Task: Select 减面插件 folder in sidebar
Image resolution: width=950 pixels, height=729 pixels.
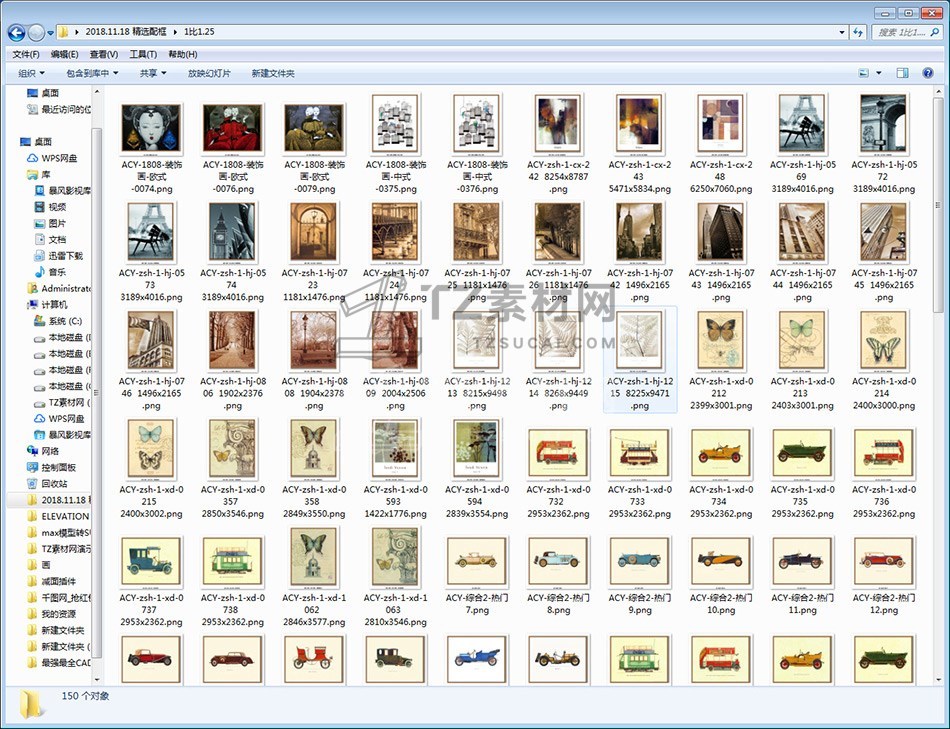Action: coord(51,581)
